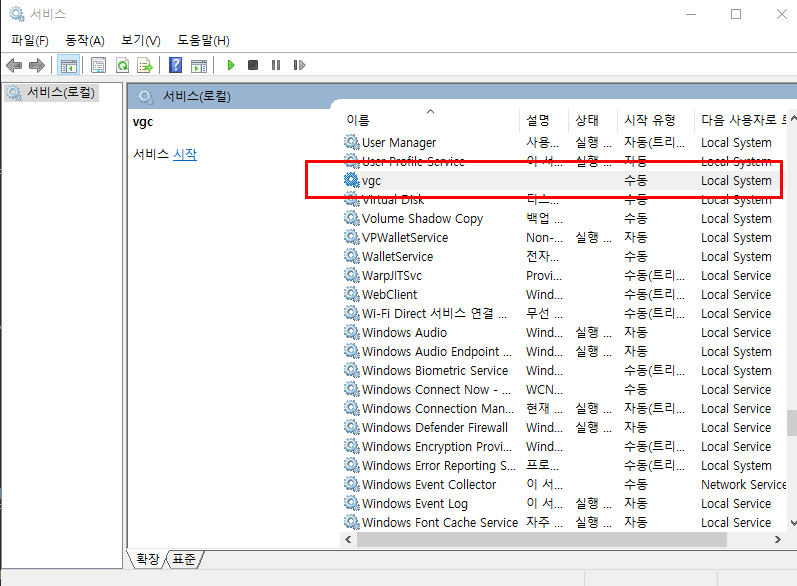
Task: Select Windows Event Collector service name
Action: (429, 485)
